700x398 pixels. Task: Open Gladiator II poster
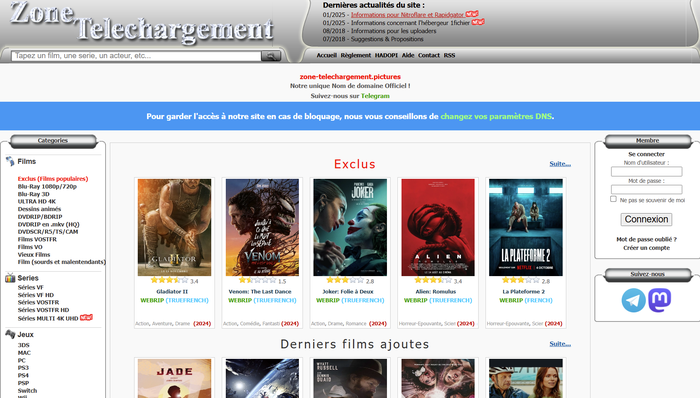[x=174, y=227]
